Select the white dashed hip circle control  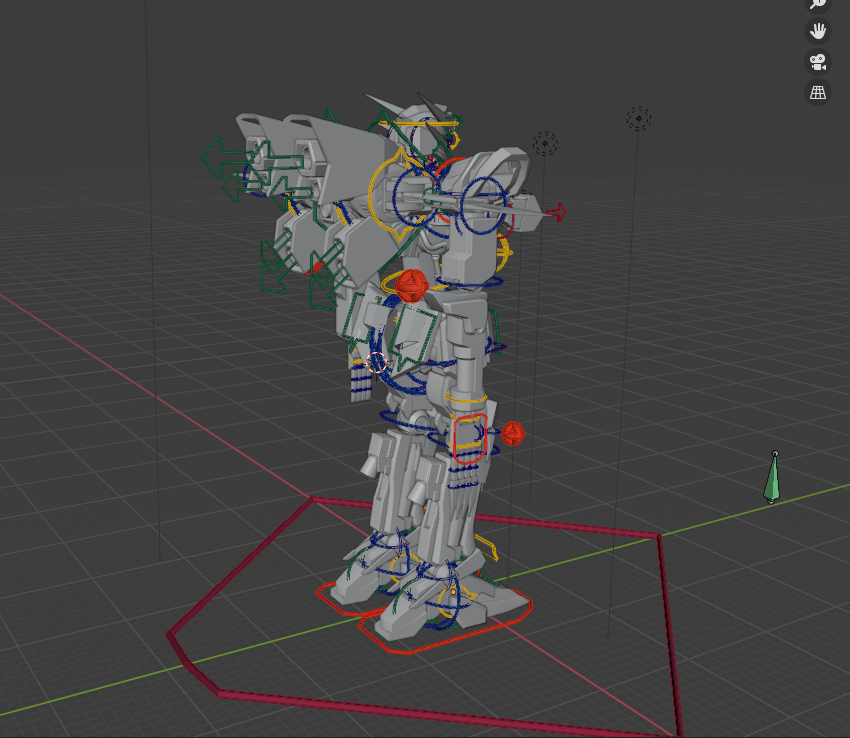375,364
